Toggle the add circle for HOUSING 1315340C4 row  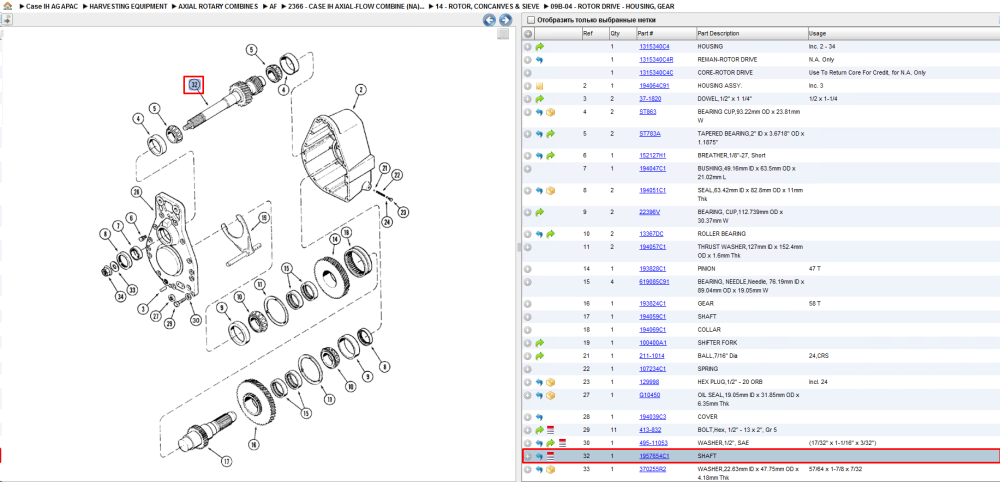(x=527, y=47)
